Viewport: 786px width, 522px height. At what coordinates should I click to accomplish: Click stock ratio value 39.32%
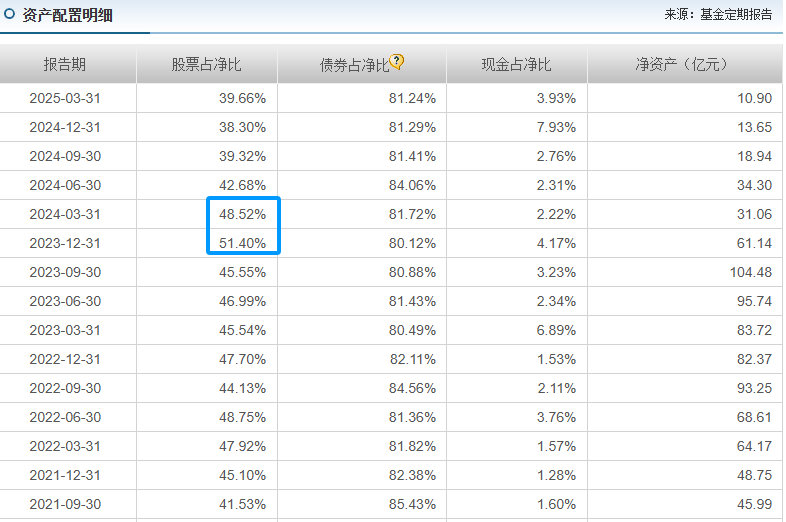pyautogui.click(x=242, y=156)
